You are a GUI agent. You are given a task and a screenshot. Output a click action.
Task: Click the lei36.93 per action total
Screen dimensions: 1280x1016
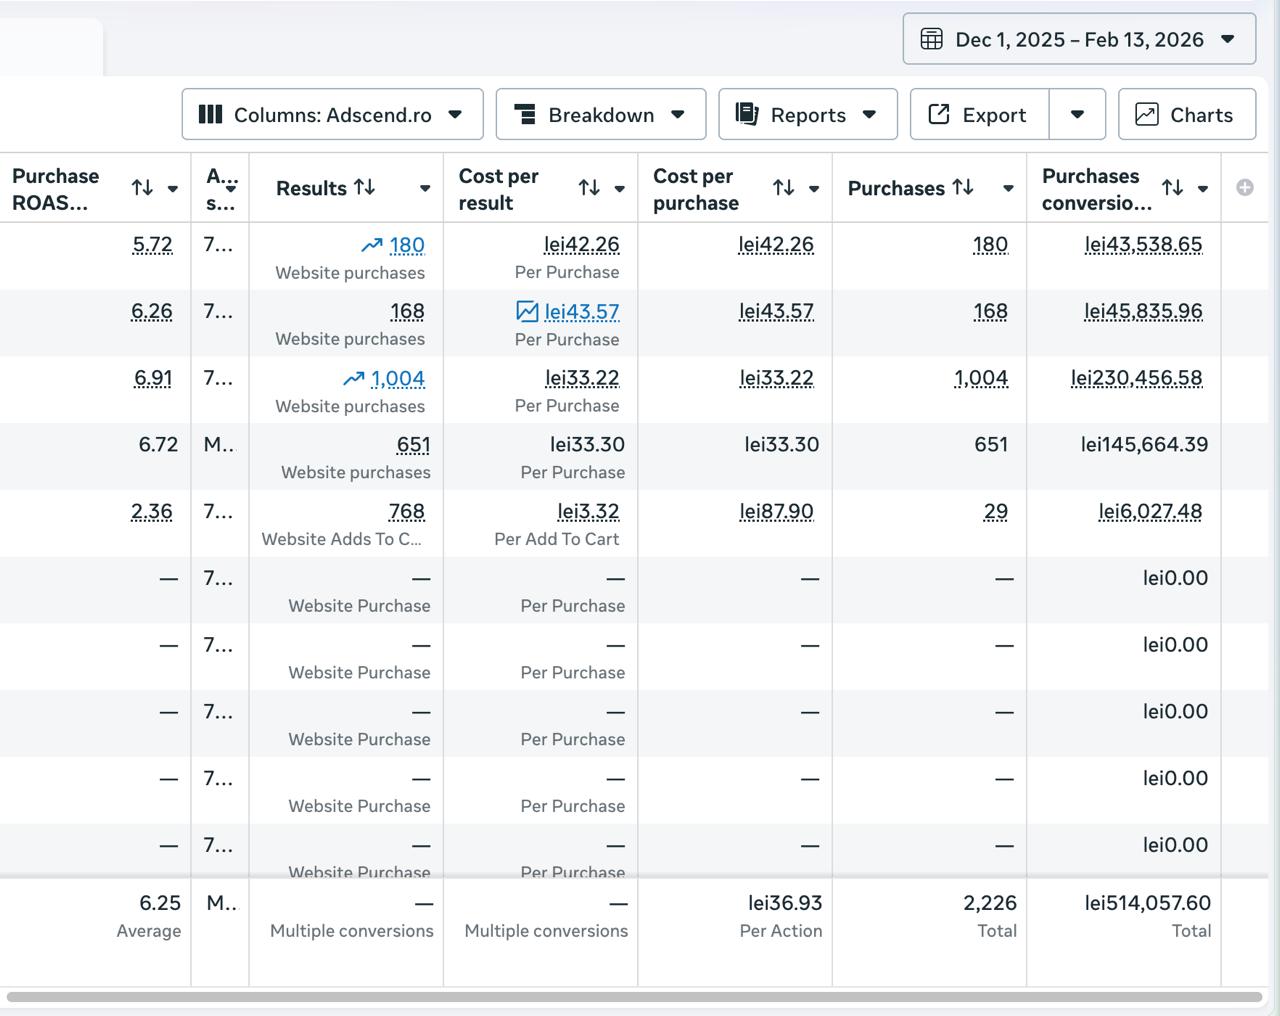[785, 903]
